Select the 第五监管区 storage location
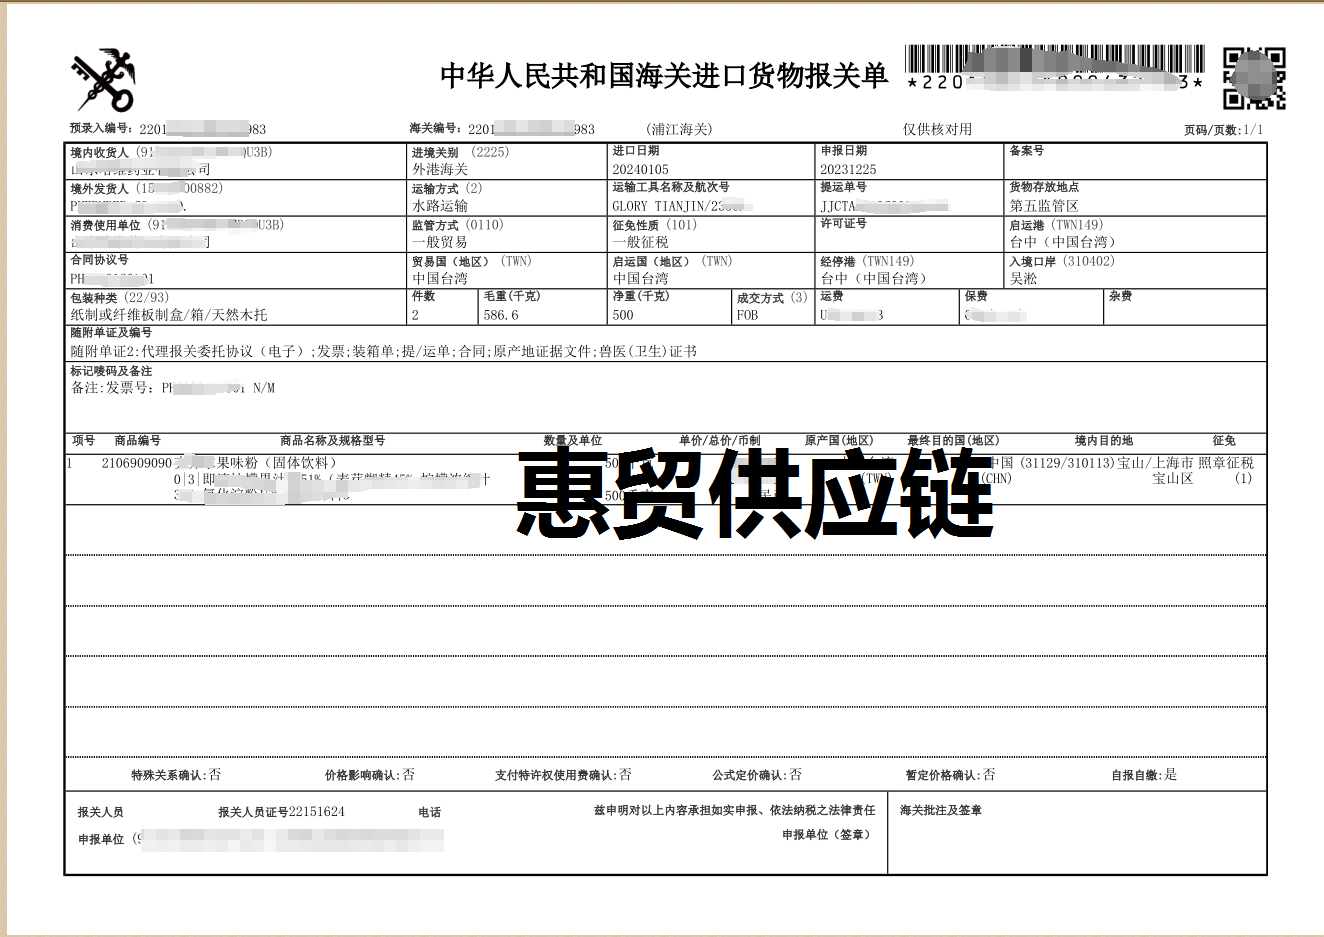Image resolution: width=1324 pixels, height=937 pixels. tap(1044, 205)
